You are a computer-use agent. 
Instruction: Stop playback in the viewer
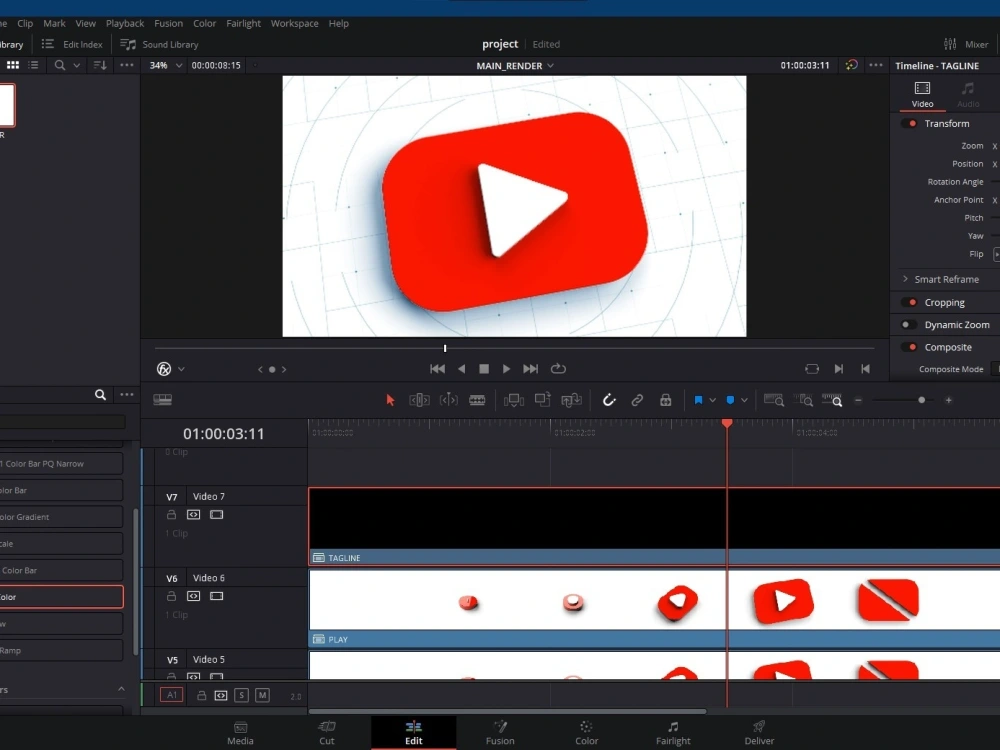(x=484, y=369)
